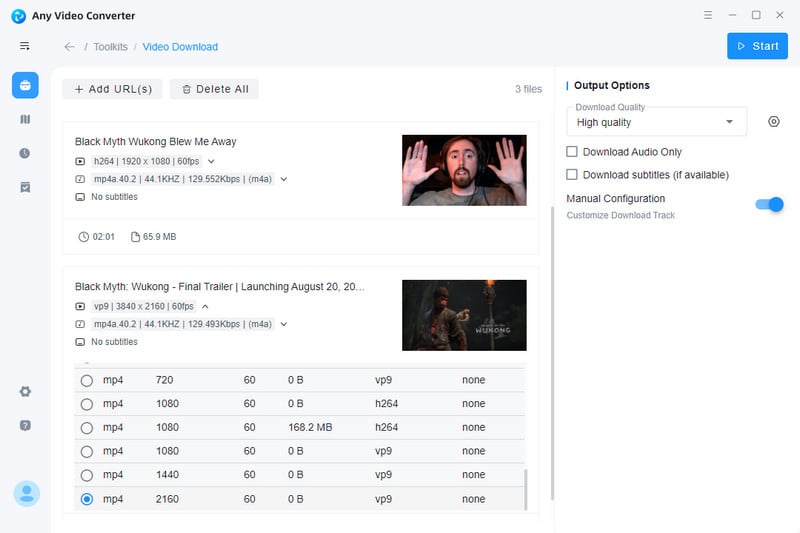Open the library columns sidebar icon
Image resolution: width=800 pixels, height=533 pixels.
point(25,119)
